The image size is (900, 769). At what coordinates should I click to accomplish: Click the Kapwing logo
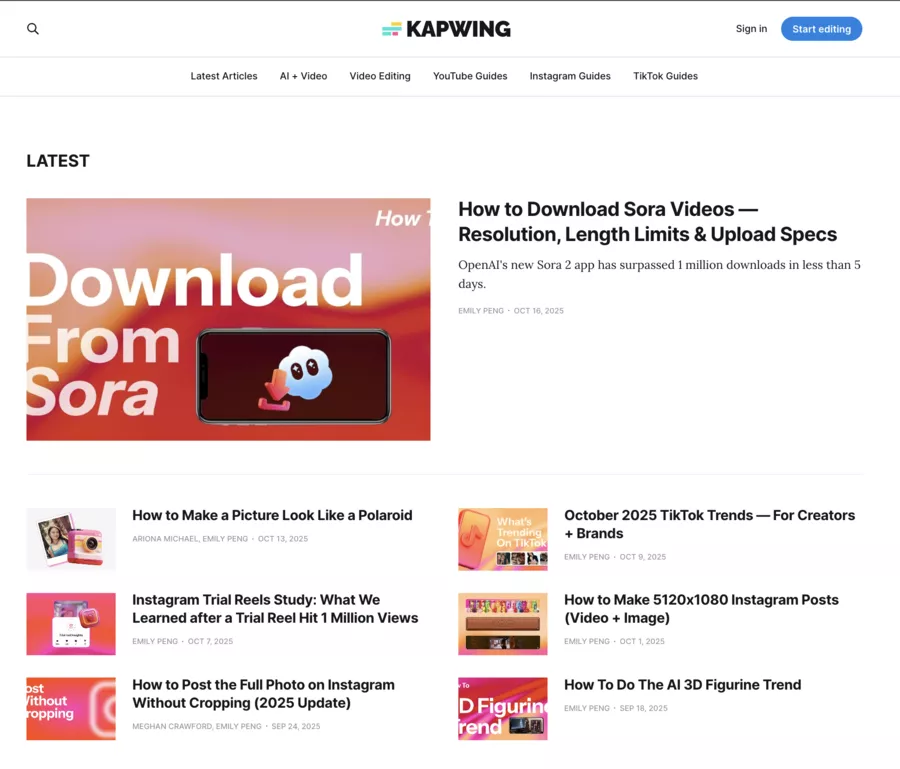445,29
